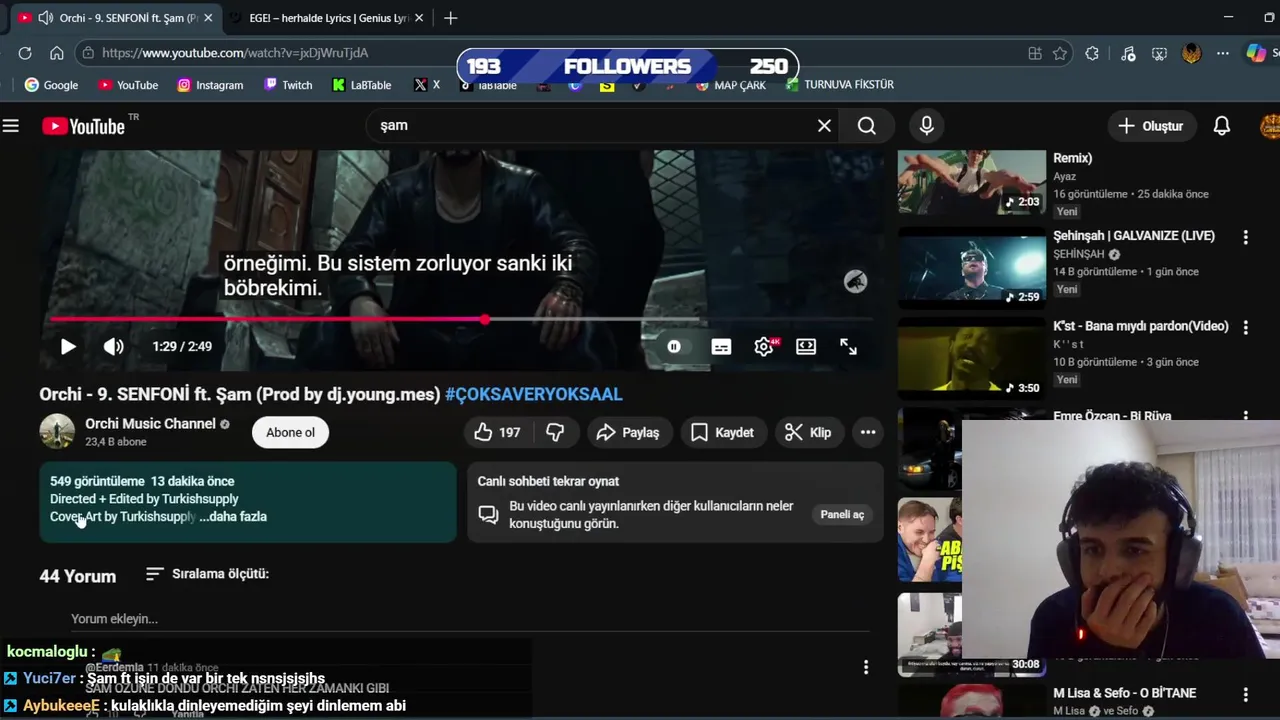
Task: Run search with magnifier button
Action: (x=867, y=126)
